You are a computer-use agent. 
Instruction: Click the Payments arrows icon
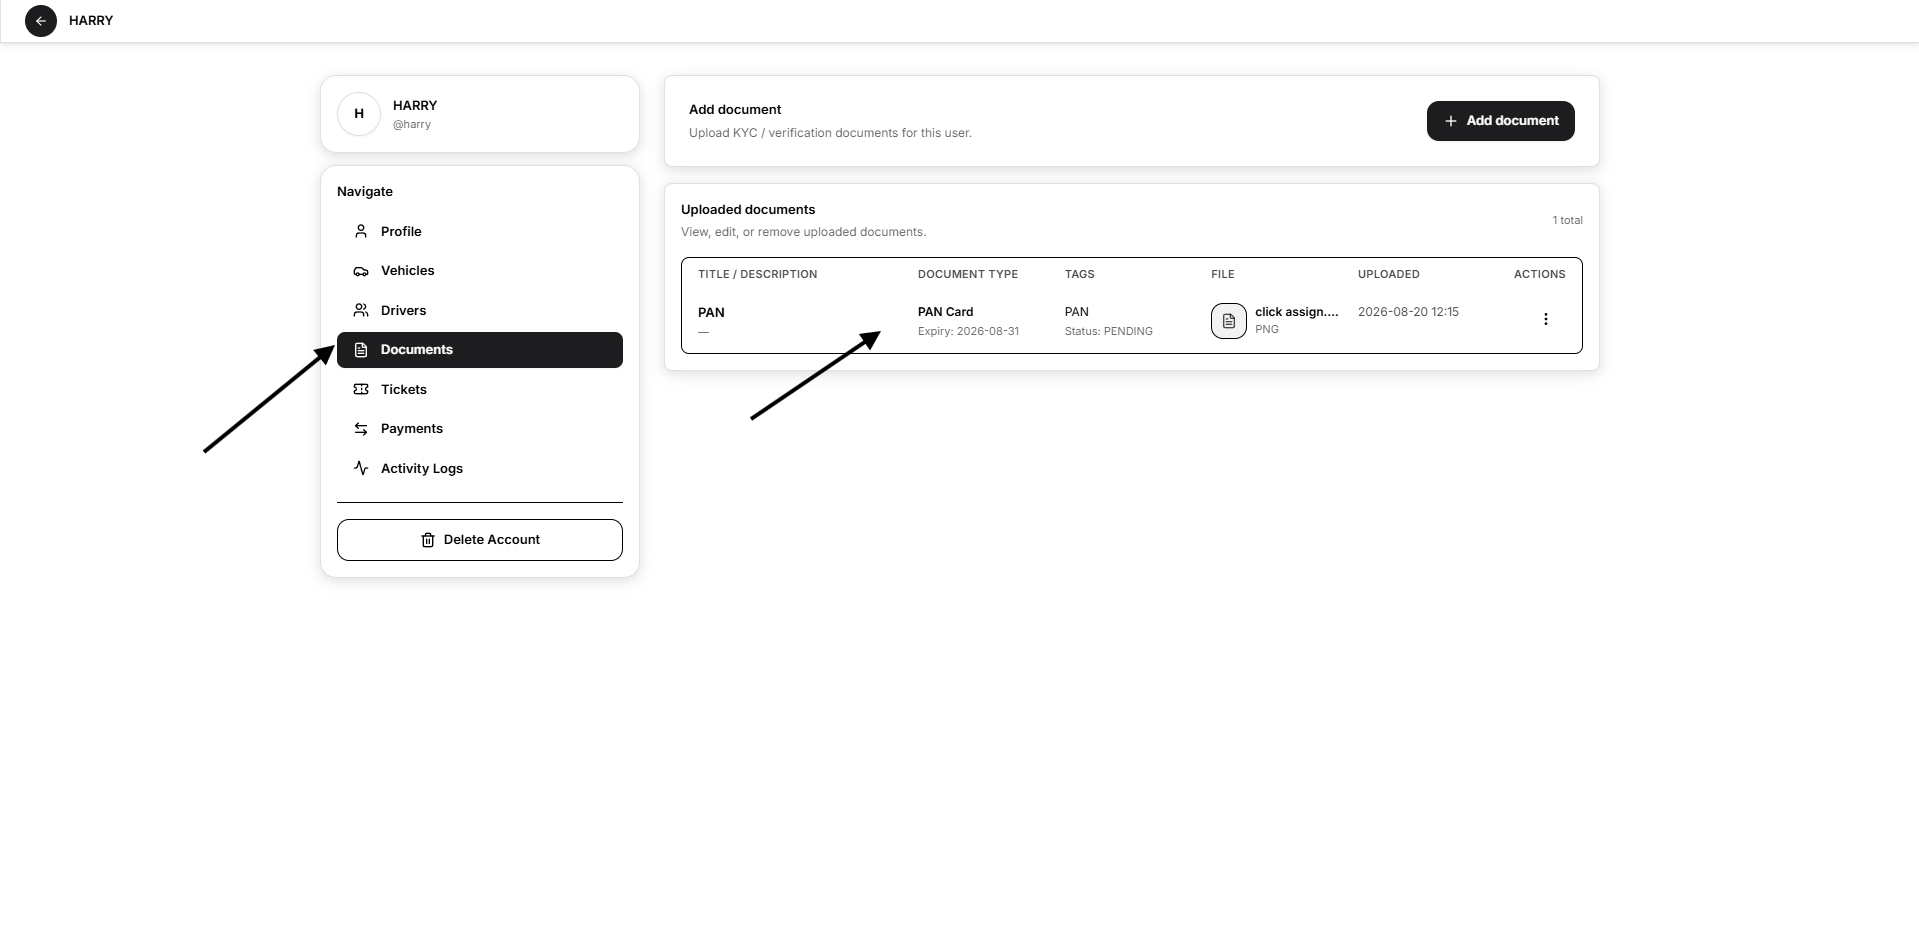pyautogui.click(x=361, y=429)
